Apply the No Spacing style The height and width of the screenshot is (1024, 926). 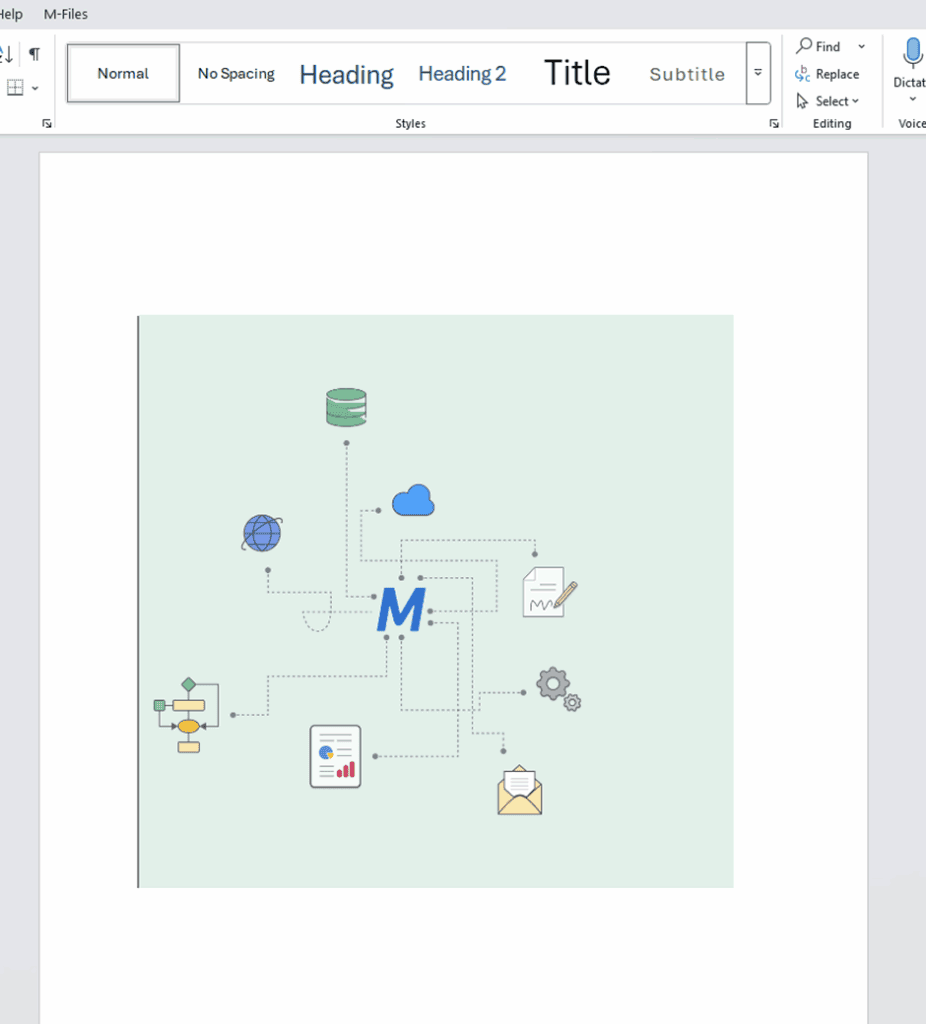236,73
